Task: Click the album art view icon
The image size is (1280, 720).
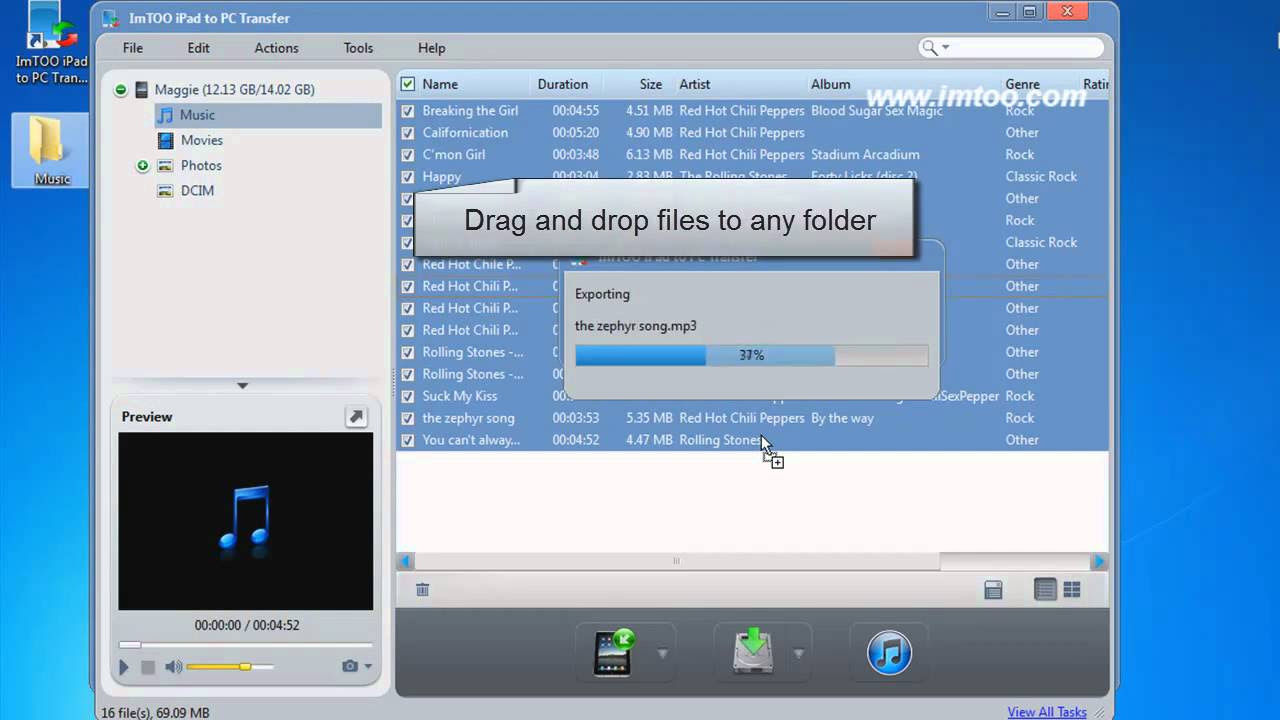Action: [x=993, y=590]
